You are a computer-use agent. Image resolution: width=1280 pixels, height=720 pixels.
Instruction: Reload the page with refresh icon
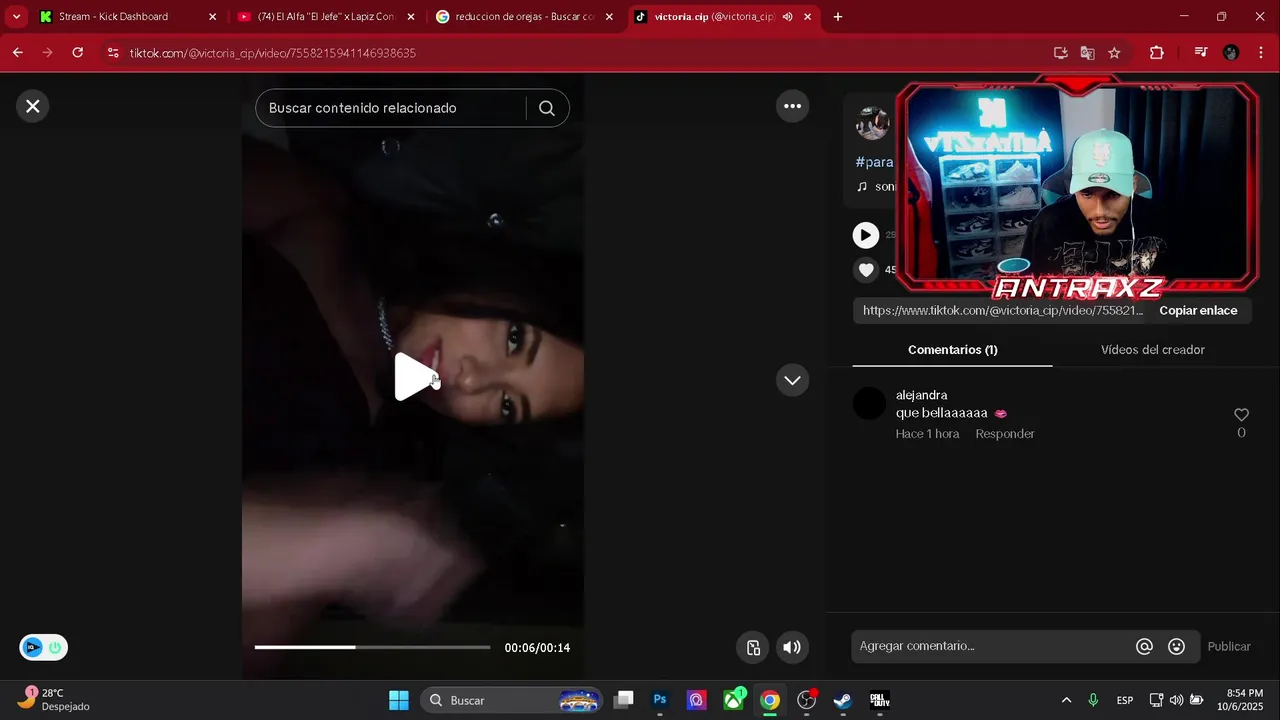click(78, 53)
